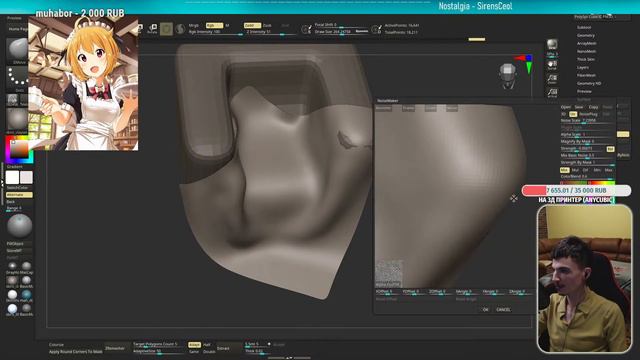The width and height of the screenshot is (640, 360).
Task: Toggle the Alternate button
Action: (x=19, y=195)
